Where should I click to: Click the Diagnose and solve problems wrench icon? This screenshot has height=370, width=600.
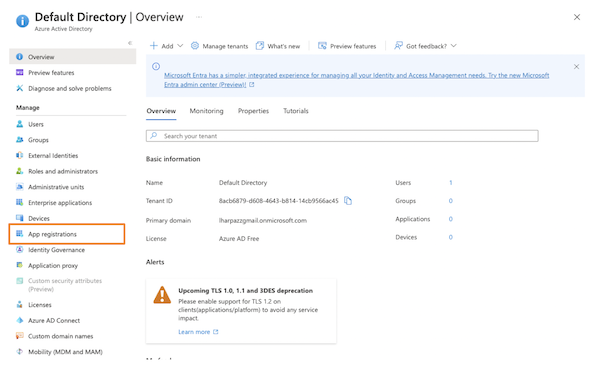tap(20, 88)
